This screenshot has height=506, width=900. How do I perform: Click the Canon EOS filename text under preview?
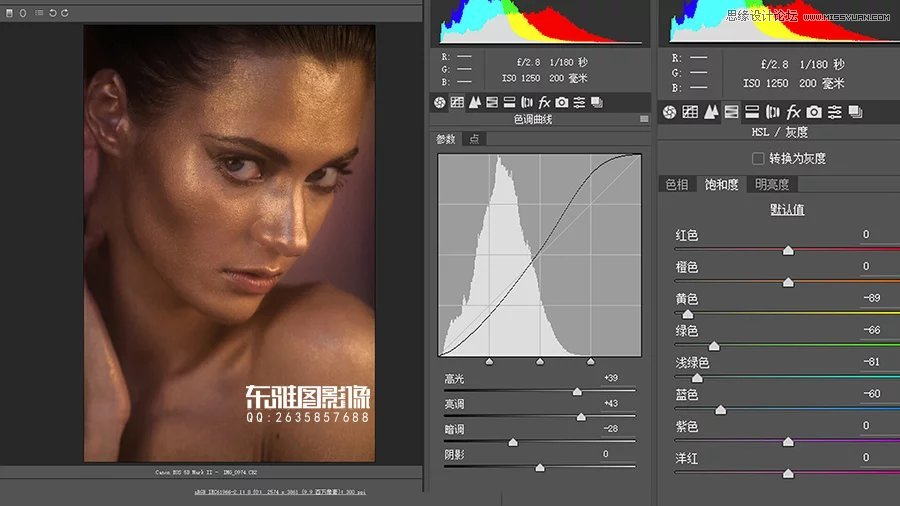206,473
